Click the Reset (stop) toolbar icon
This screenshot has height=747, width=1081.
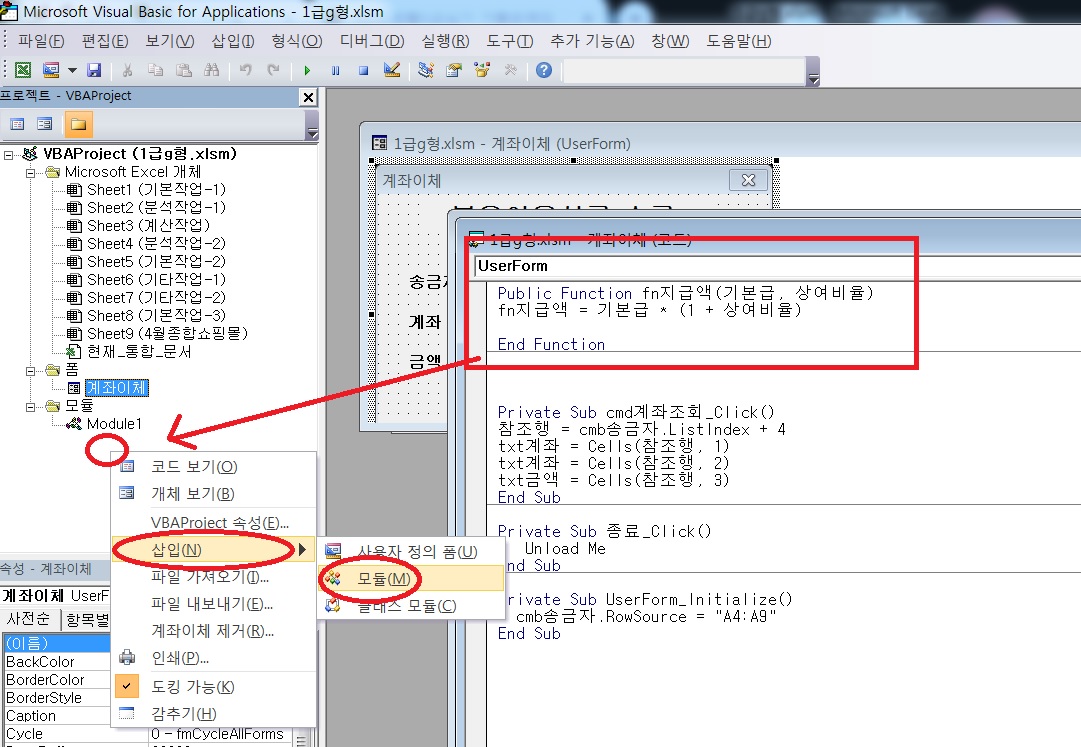(x=363, y=70)
